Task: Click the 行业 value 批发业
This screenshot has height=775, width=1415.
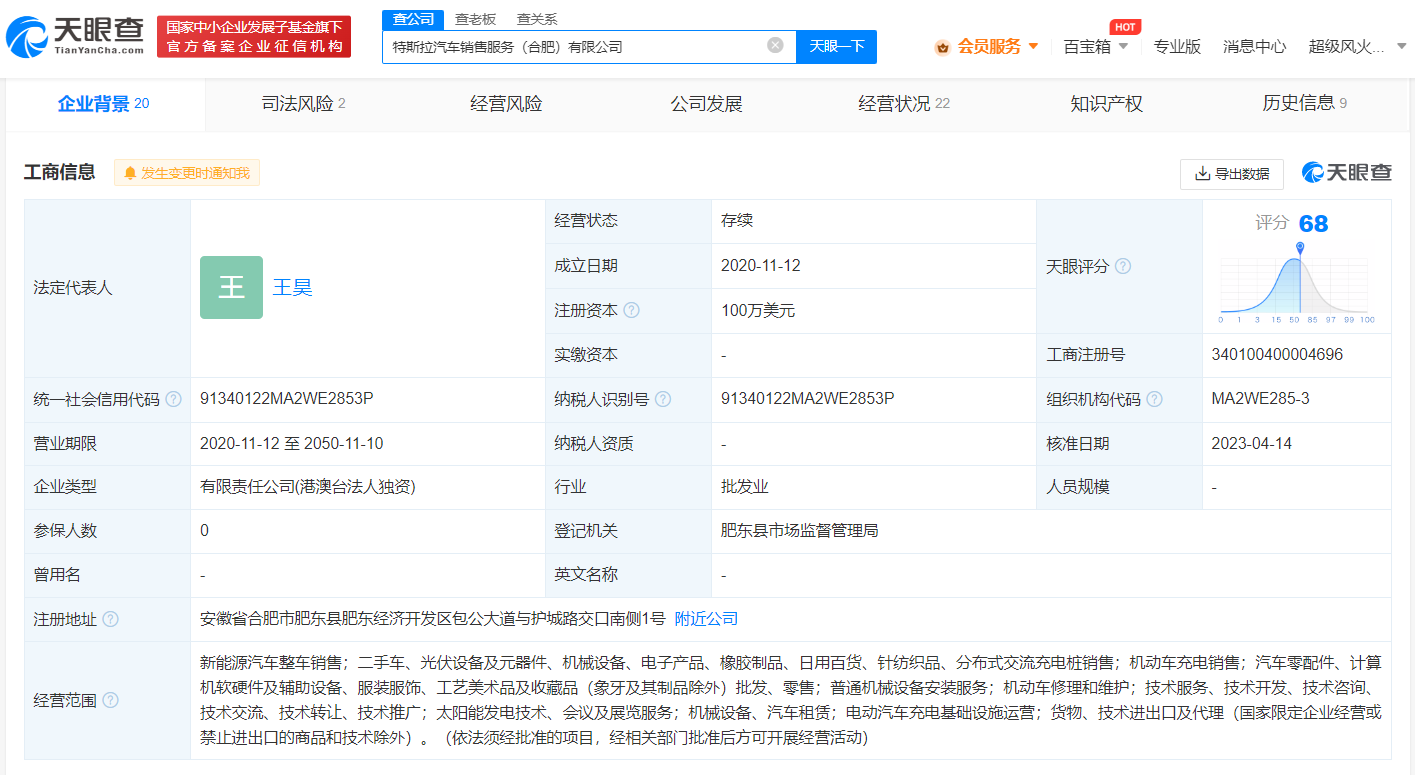Action: pyautogui.click(x=744, y=487)
